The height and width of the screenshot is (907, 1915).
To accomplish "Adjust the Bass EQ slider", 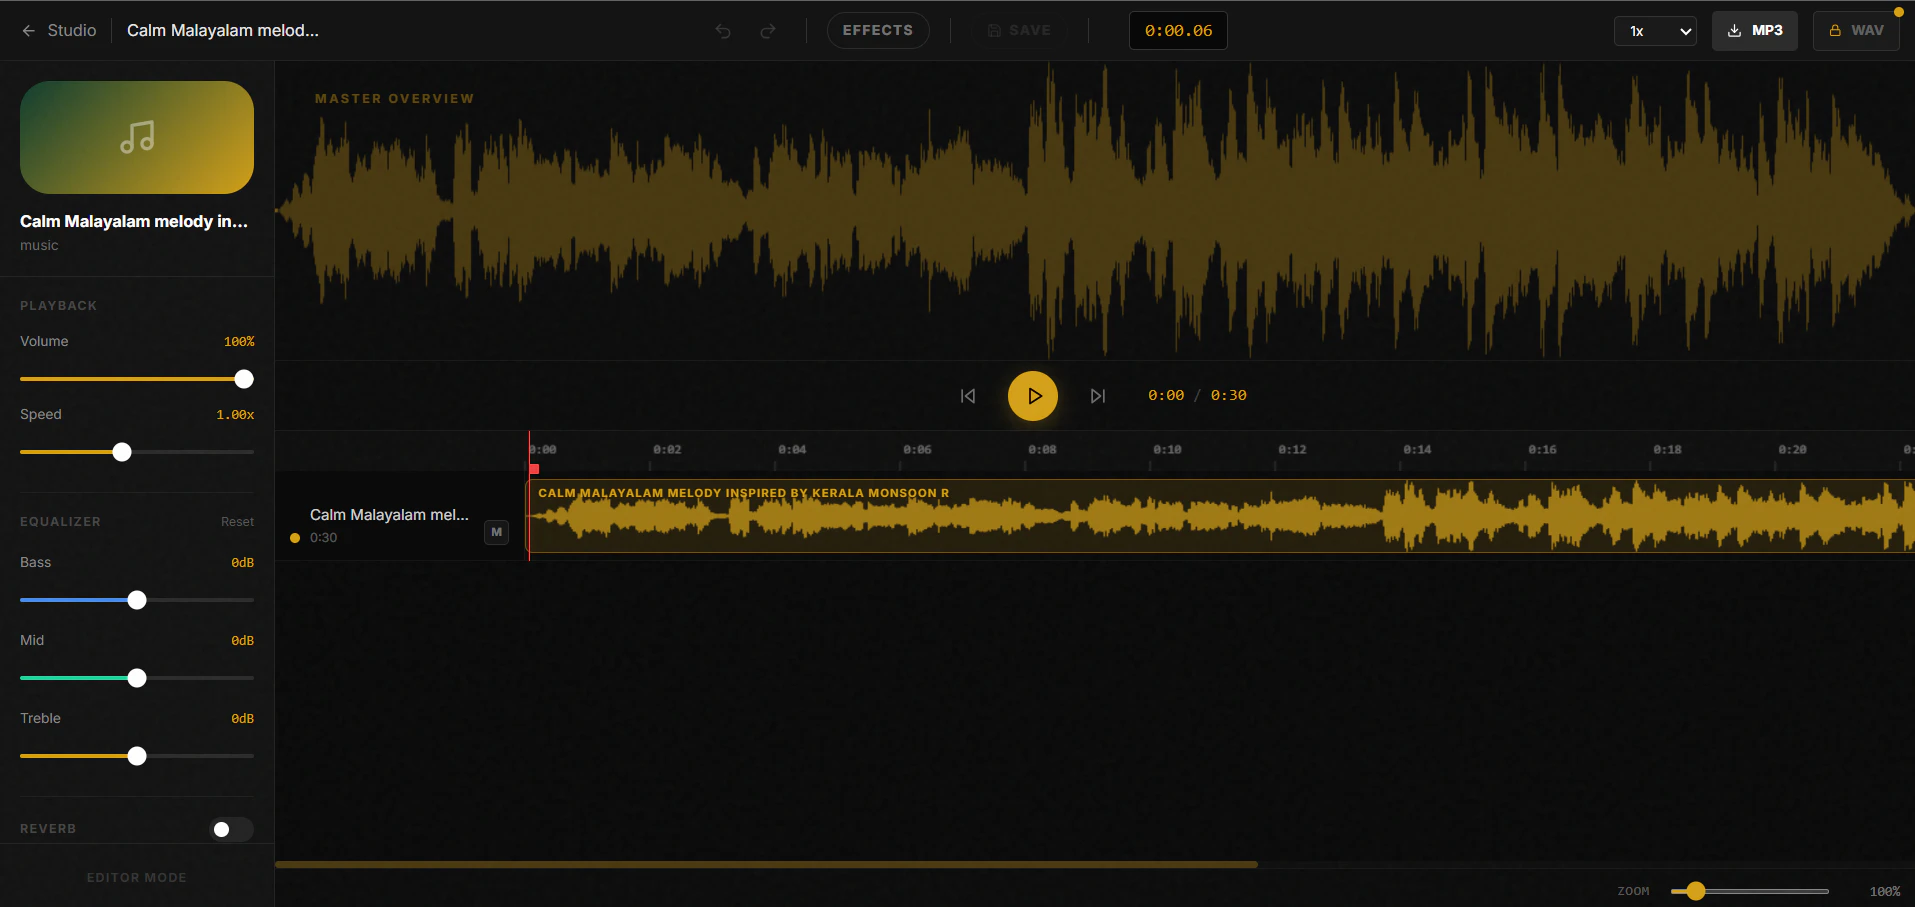I will tap(137, 600).
